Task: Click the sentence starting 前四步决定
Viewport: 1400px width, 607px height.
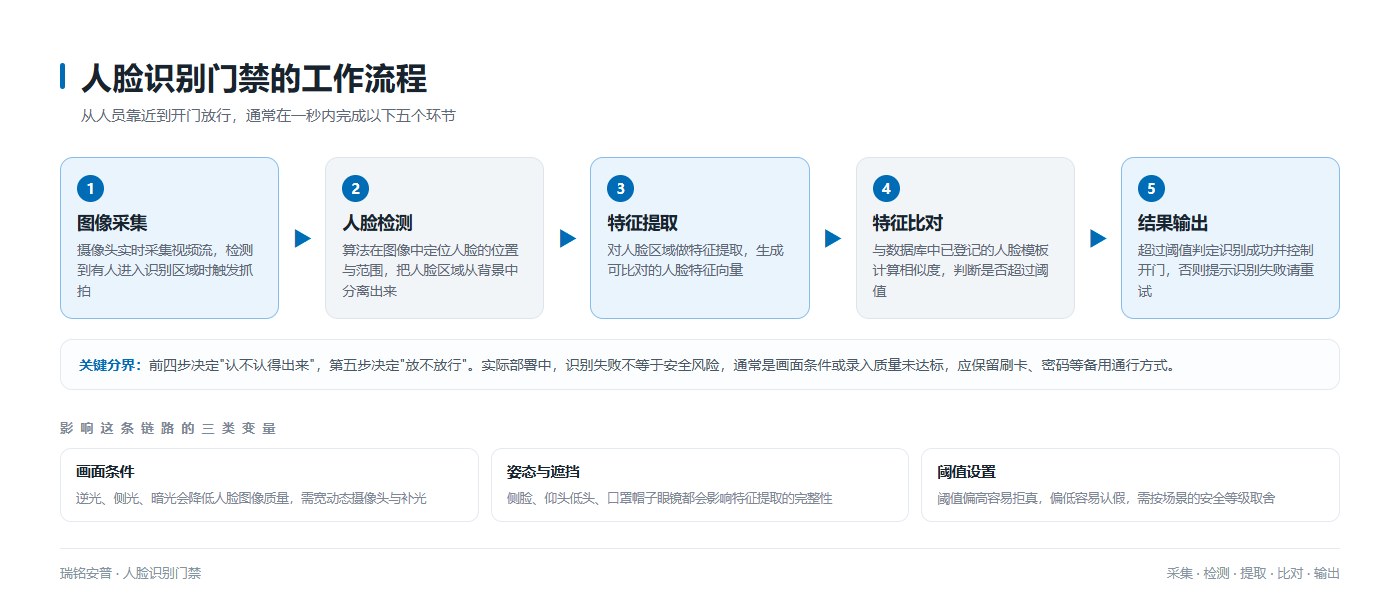Action: click(x=662, y=365)
